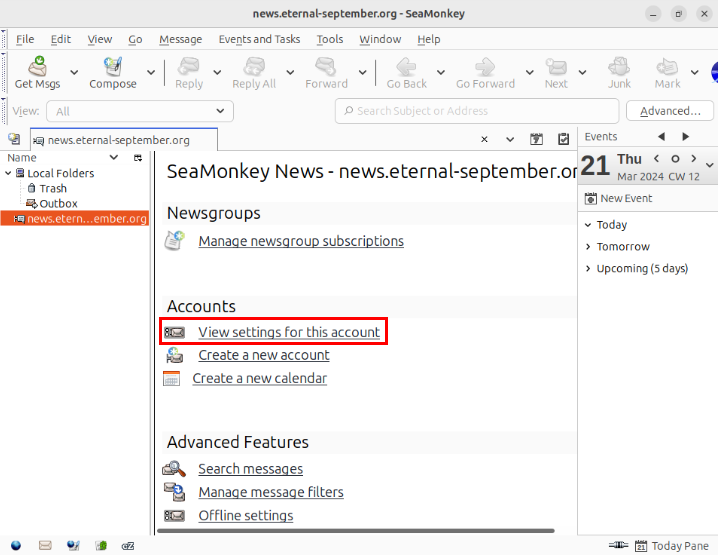This screenshot has height=556, width=718.
Task: Click the Go Back arrow icon
Action: pos(406,67)
